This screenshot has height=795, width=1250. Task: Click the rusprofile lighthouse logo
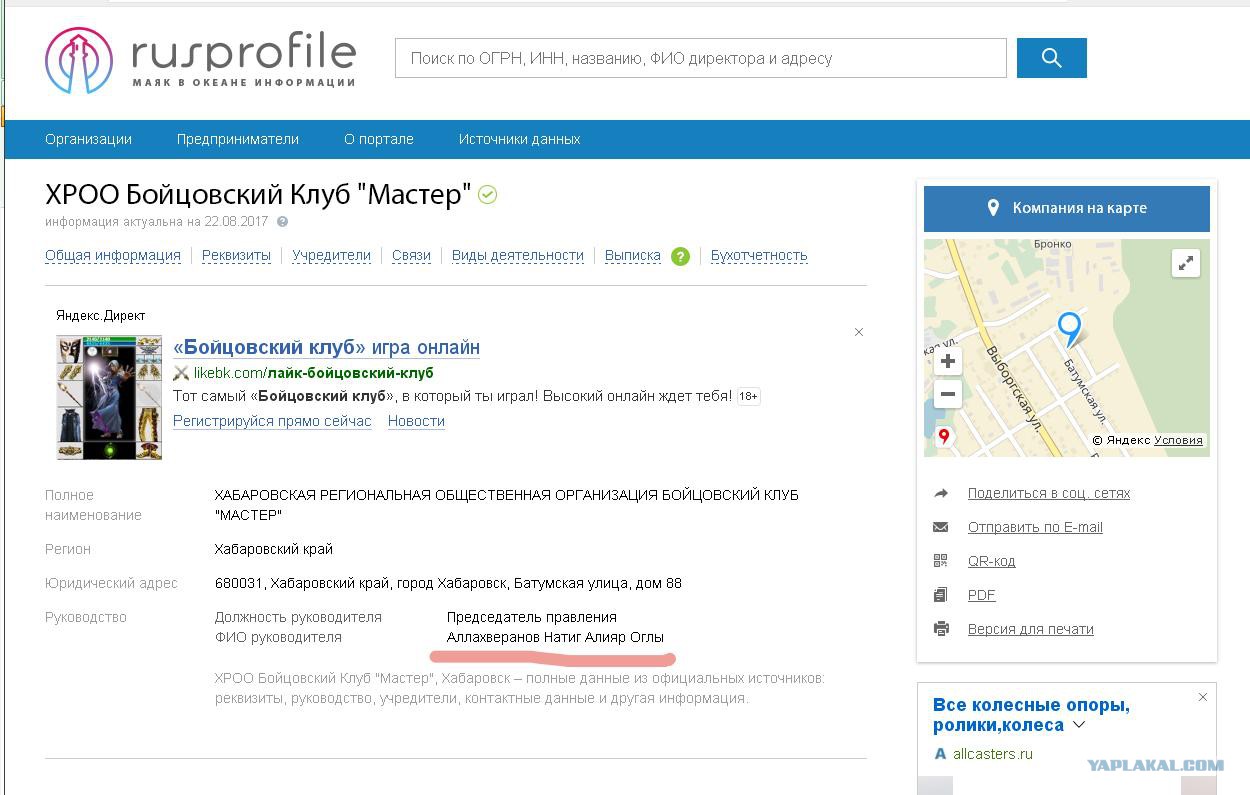click(79, 60)
